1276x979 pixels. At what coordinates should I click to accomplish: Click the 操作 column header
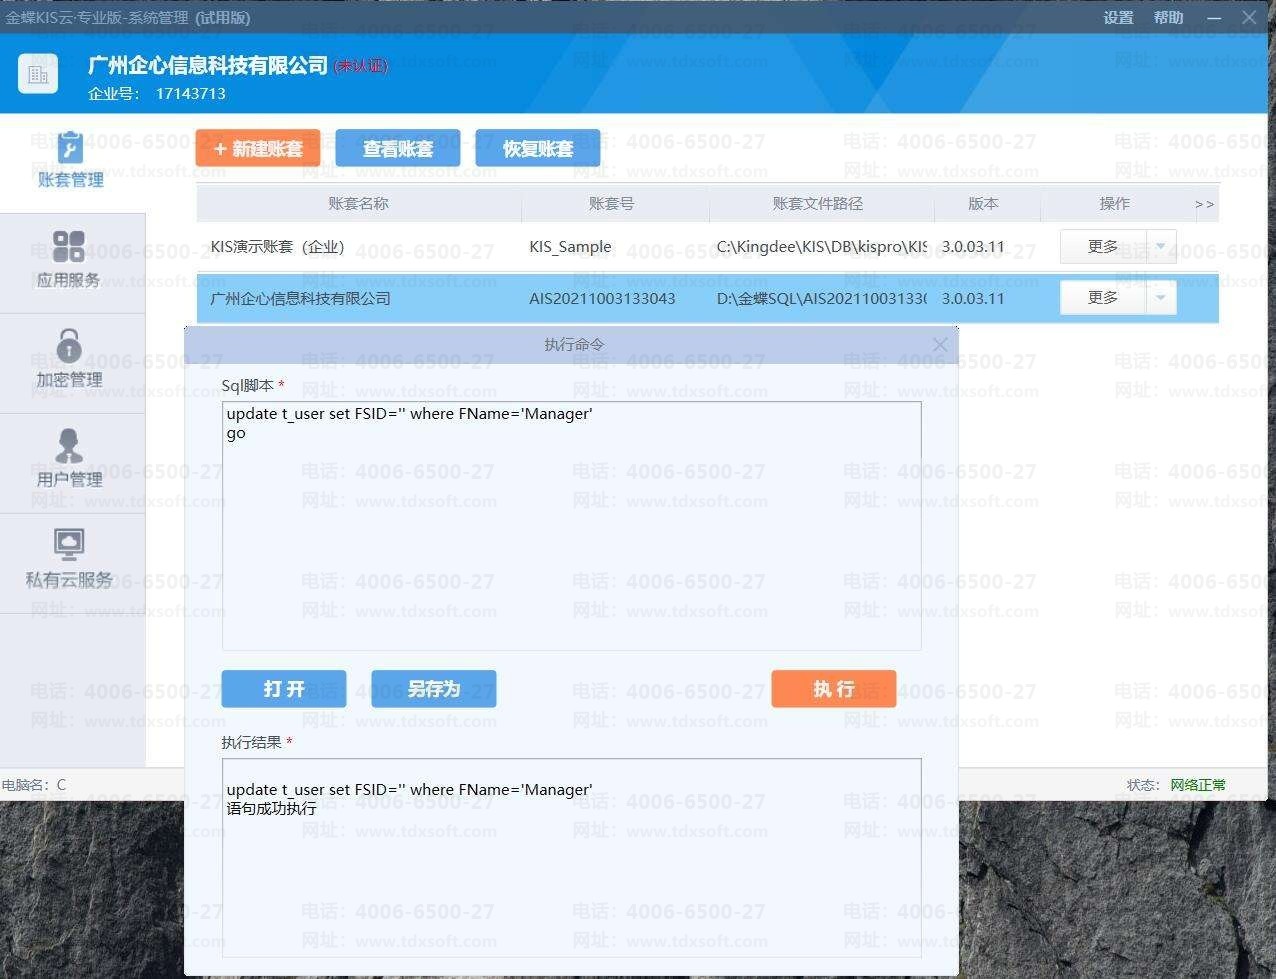coord(1115,203)
